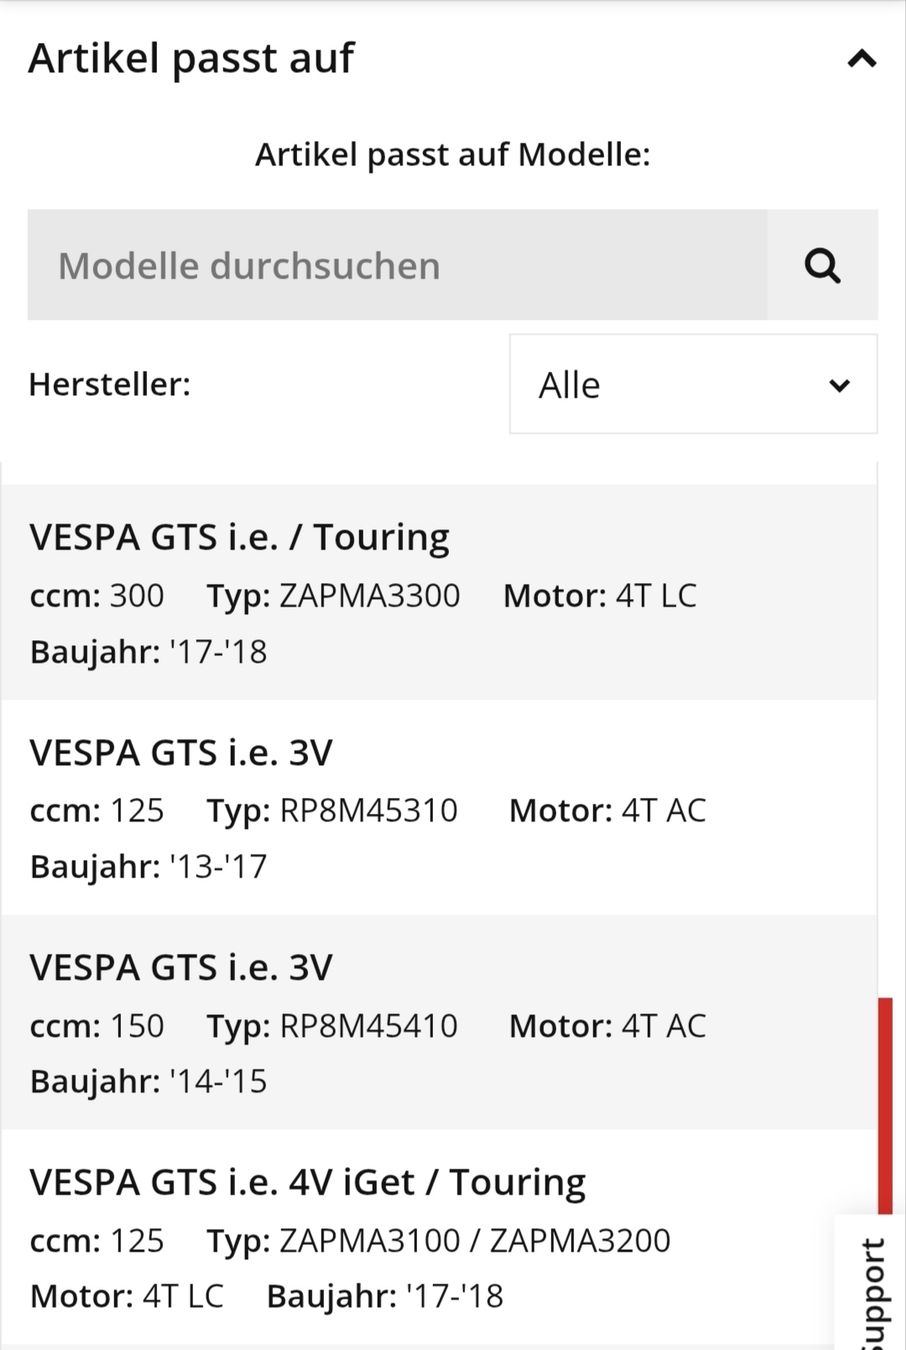Click the red scrollbar in model list
This screenshot has height=1350, width=906.
(x=884, y=1105)
